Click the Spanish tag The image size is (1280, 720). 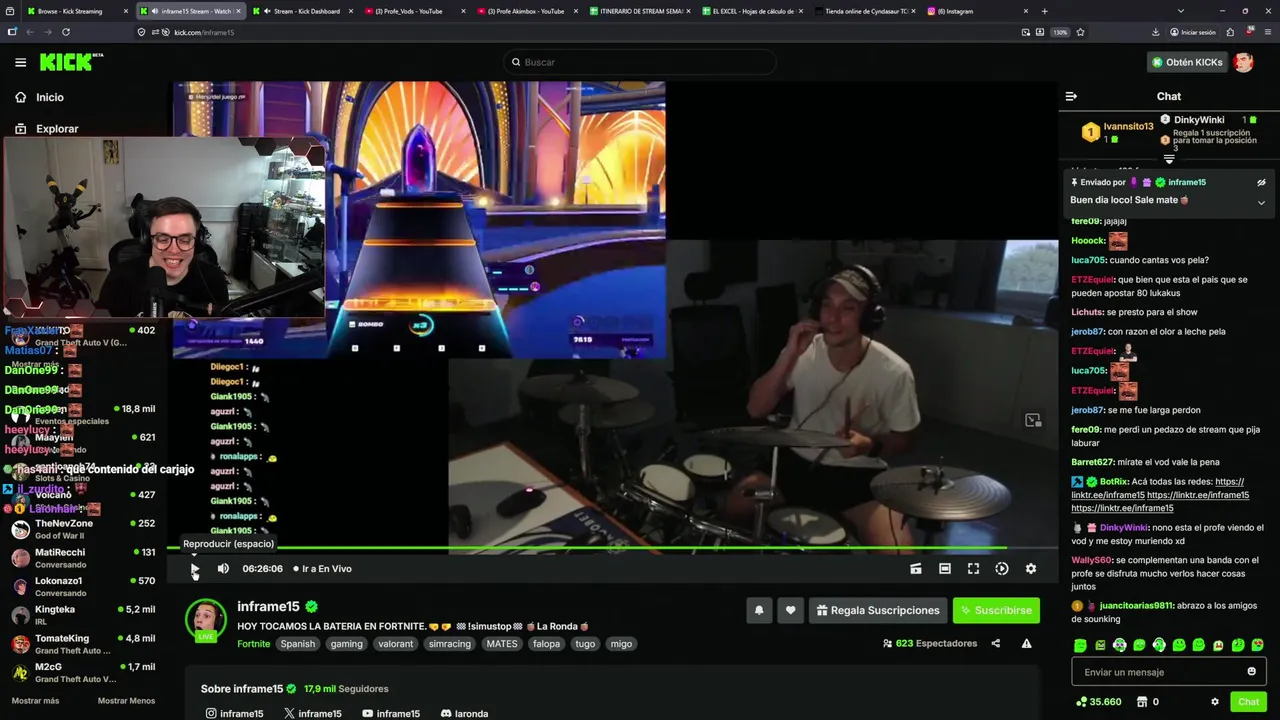297,644
